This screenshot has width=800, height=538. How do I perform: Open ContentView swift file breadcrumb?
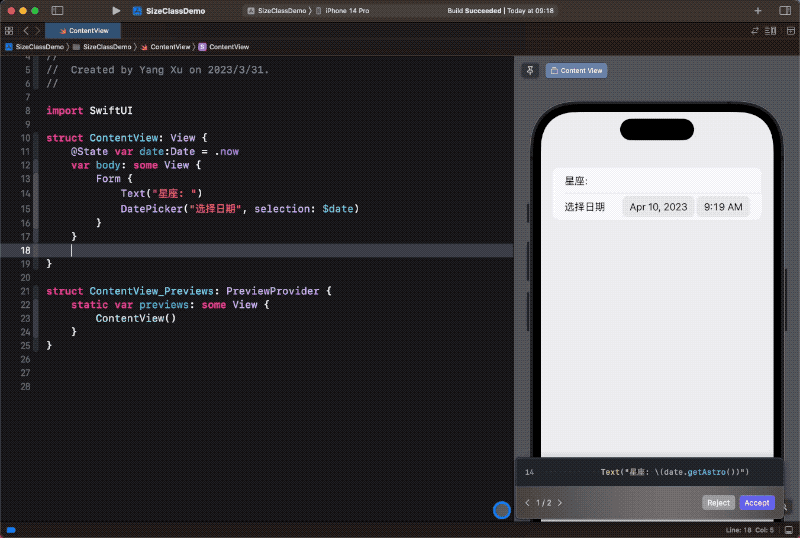[x=165, y=46]
